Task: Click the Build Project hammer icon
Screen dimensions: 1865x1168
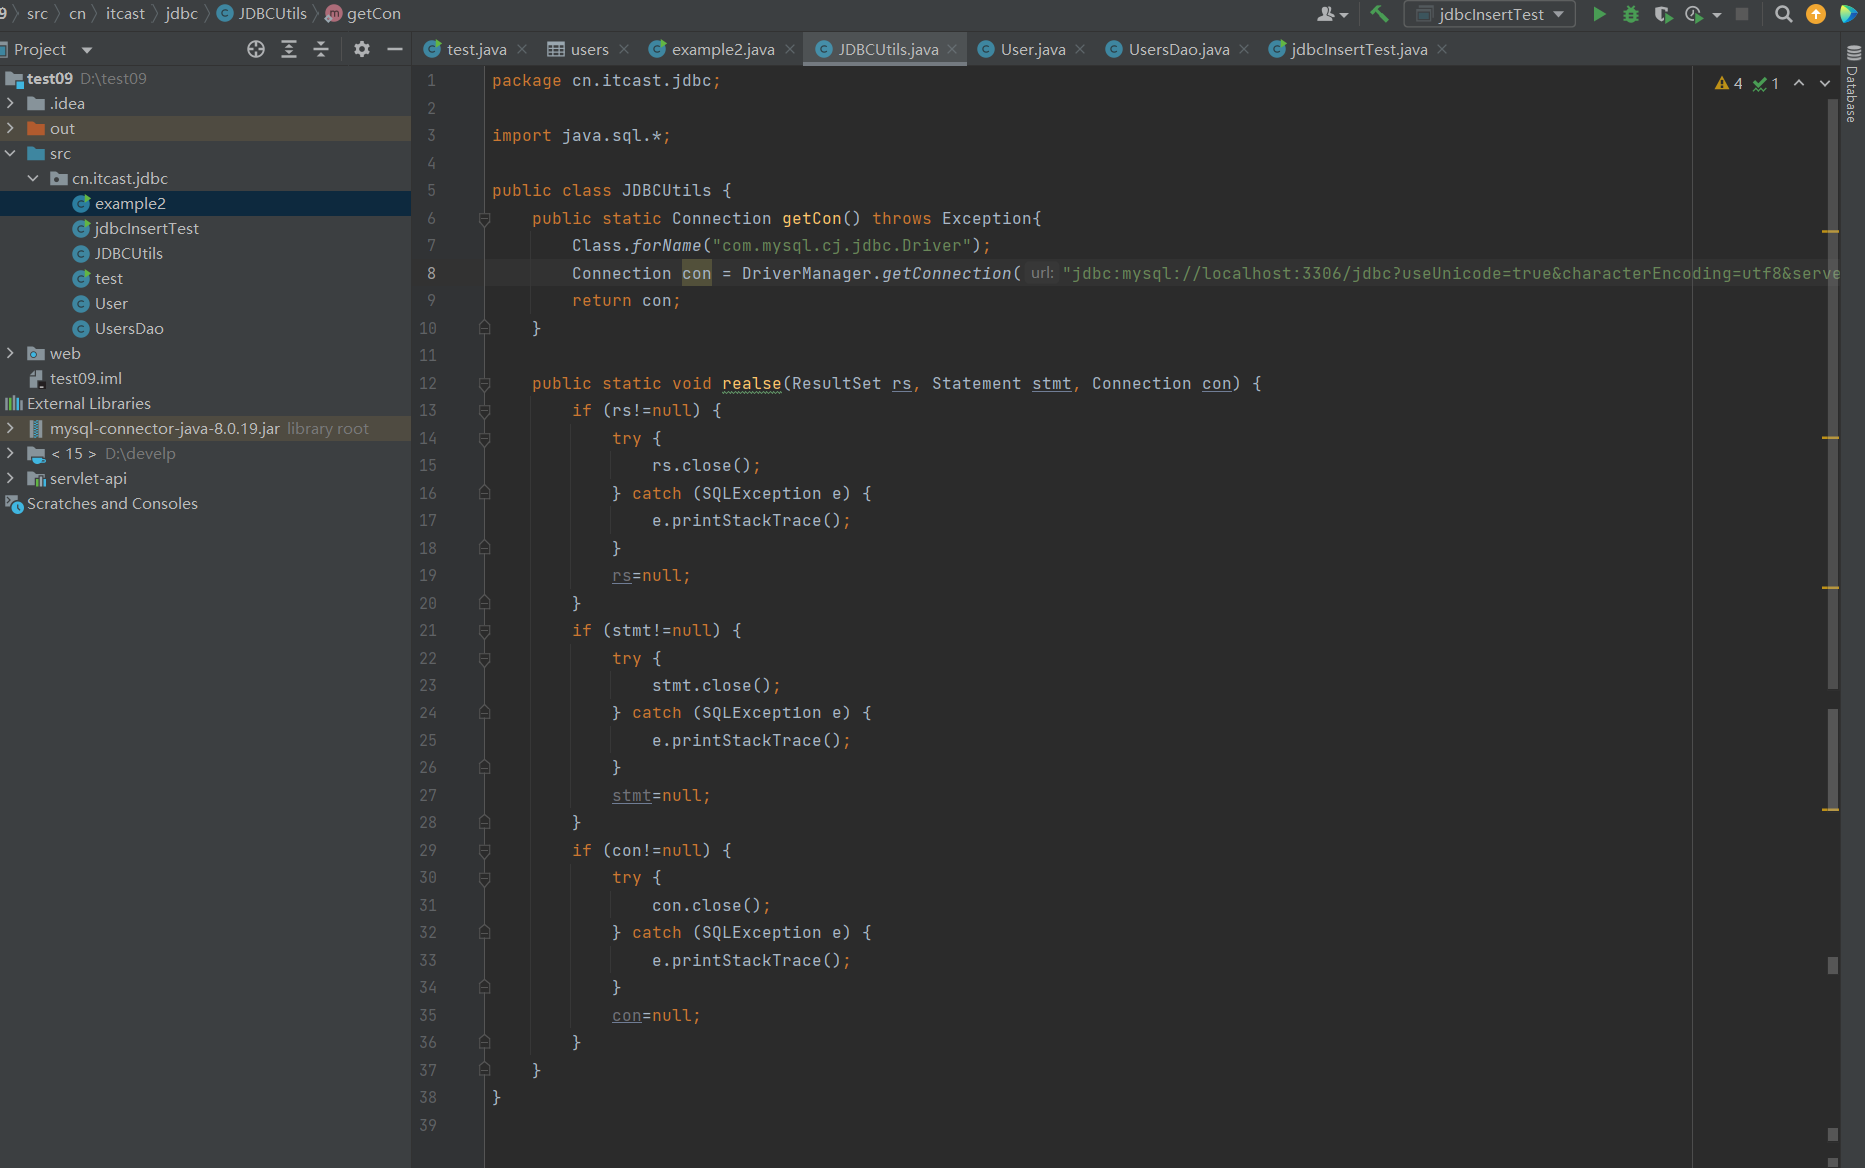Action: (x=1379, y=14)
